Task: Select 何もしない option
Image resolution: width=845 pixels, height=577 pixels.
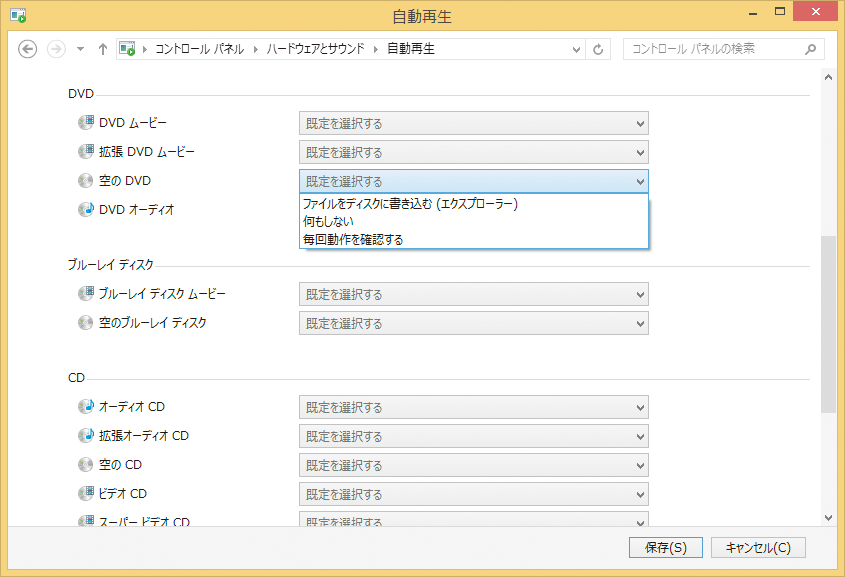Action: coord(474,221)
